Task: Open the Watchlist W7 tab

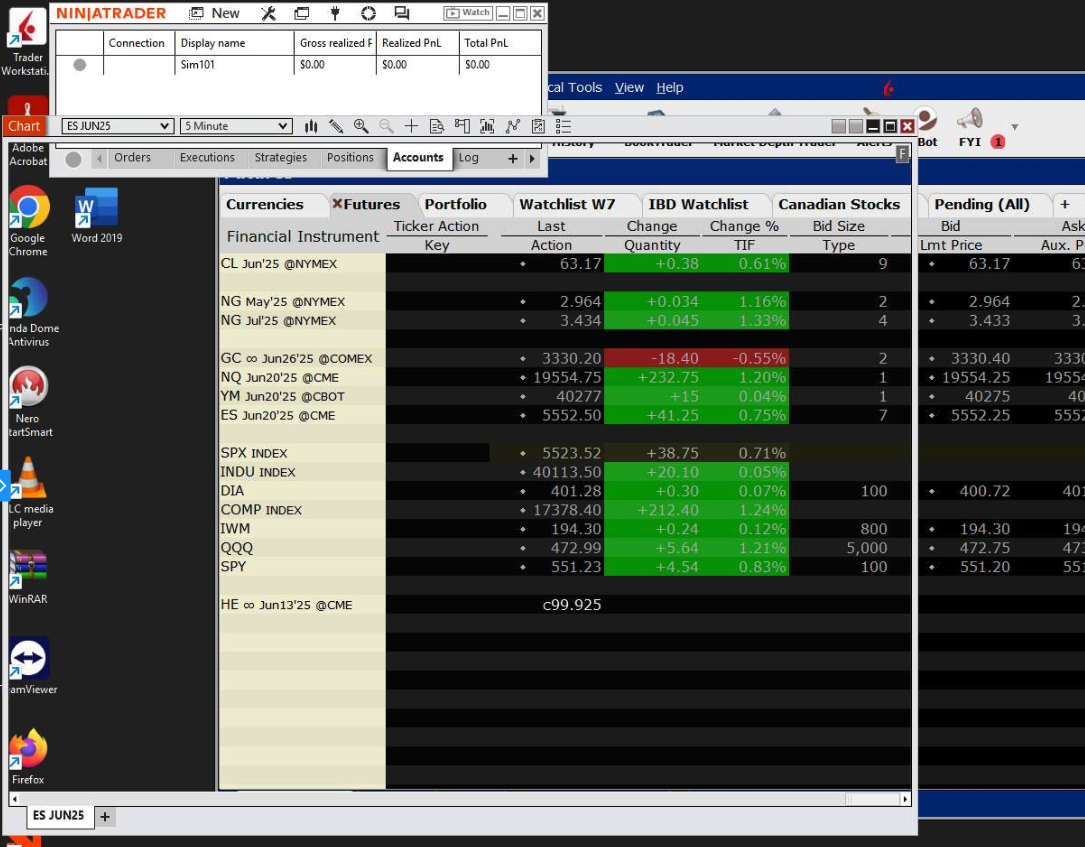Action: tap(567, 204)
